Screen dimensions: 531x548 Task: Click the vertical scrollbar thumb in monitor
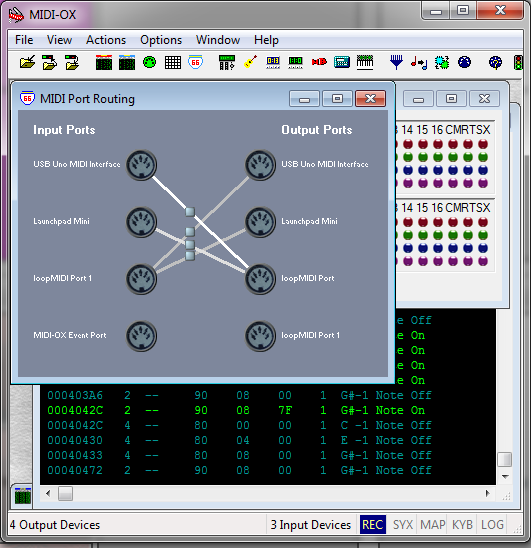505,459
